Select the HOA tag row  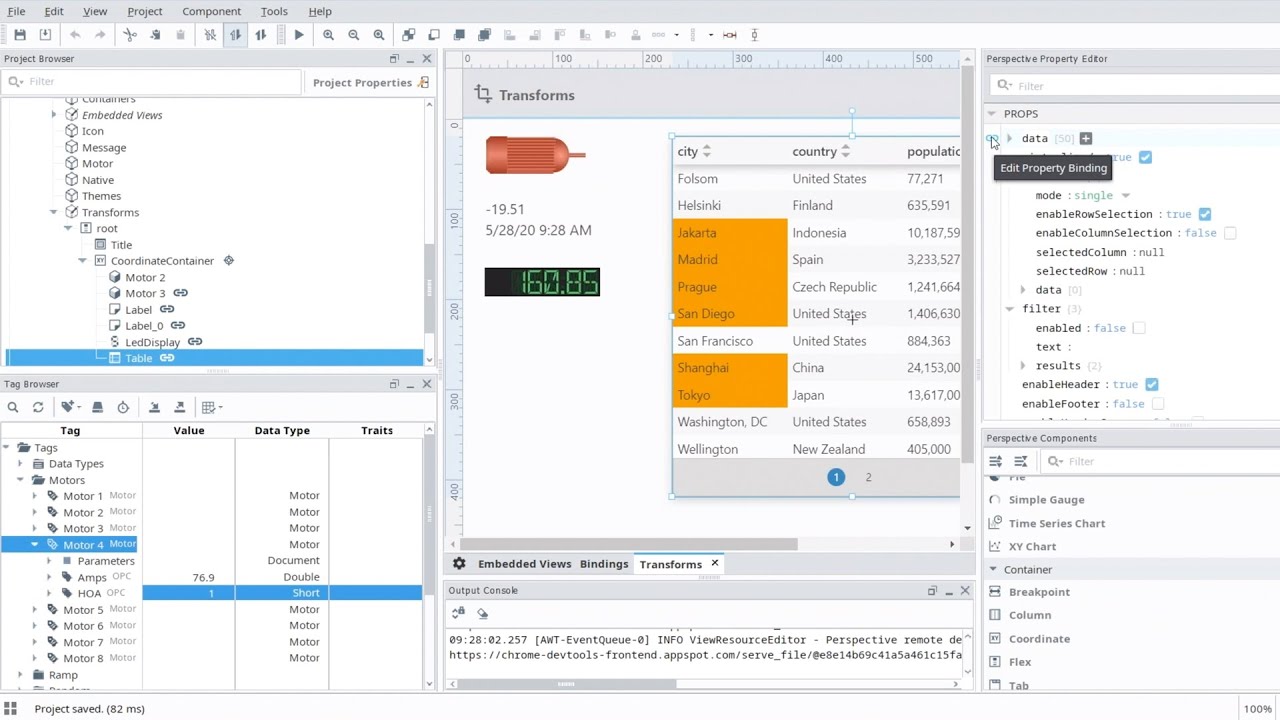(x=211, y=593)
